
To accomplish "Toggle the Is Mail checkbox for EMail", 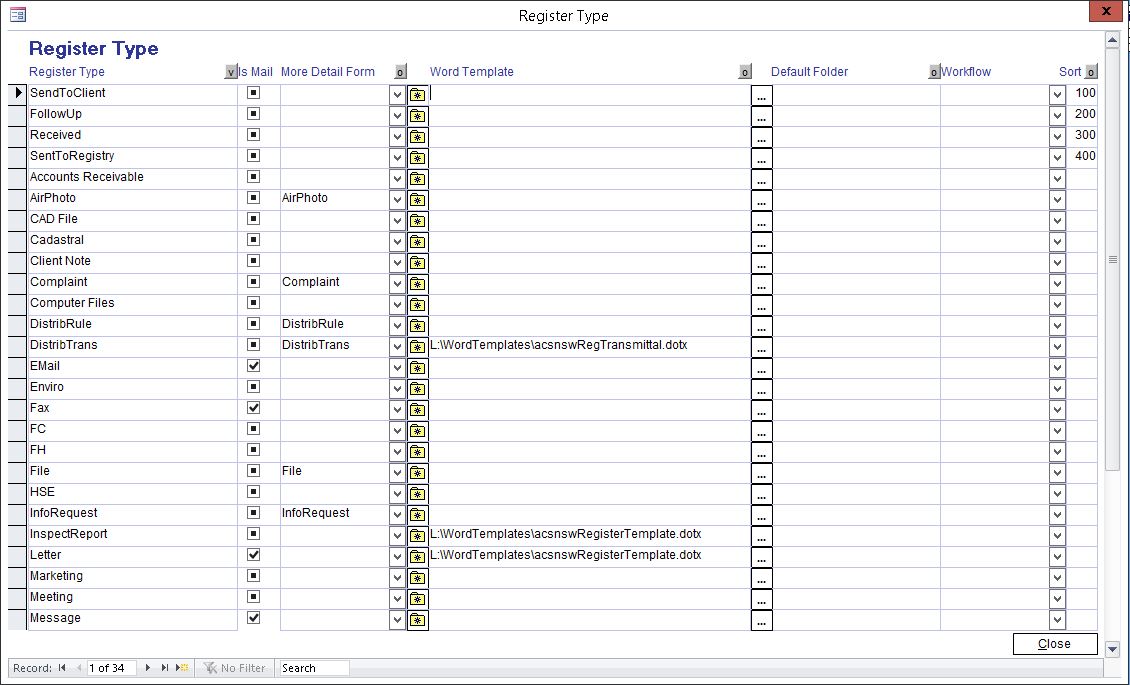I will (253, 366).
